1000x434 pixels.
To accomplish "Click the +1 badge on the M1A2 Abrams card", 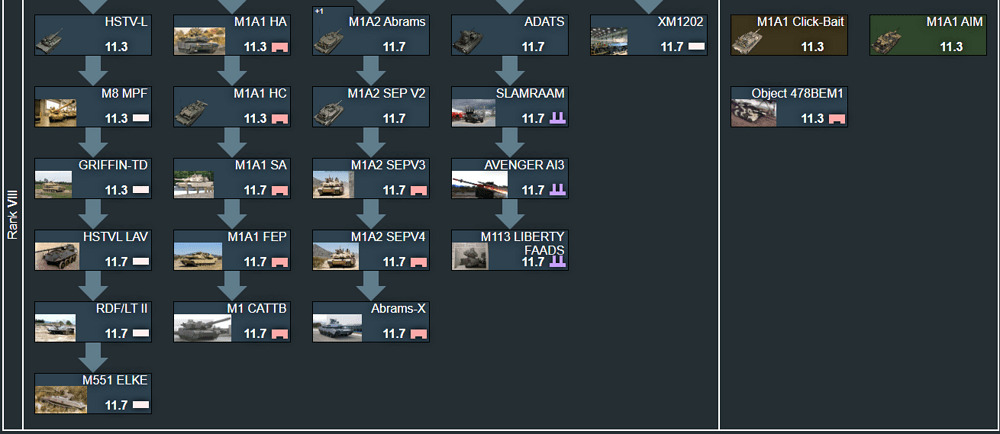I will 319,10.
